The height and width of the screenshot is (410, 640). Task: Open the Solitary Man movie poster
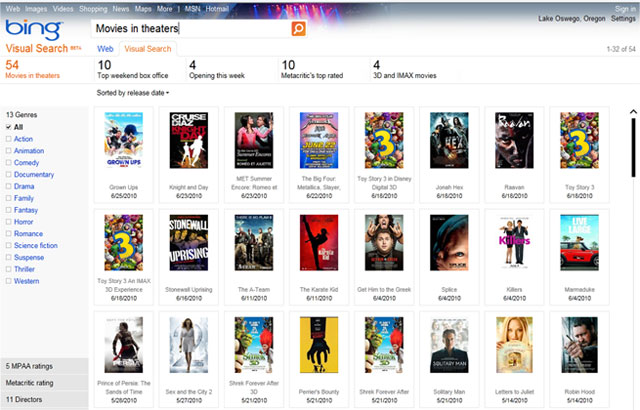449,345
